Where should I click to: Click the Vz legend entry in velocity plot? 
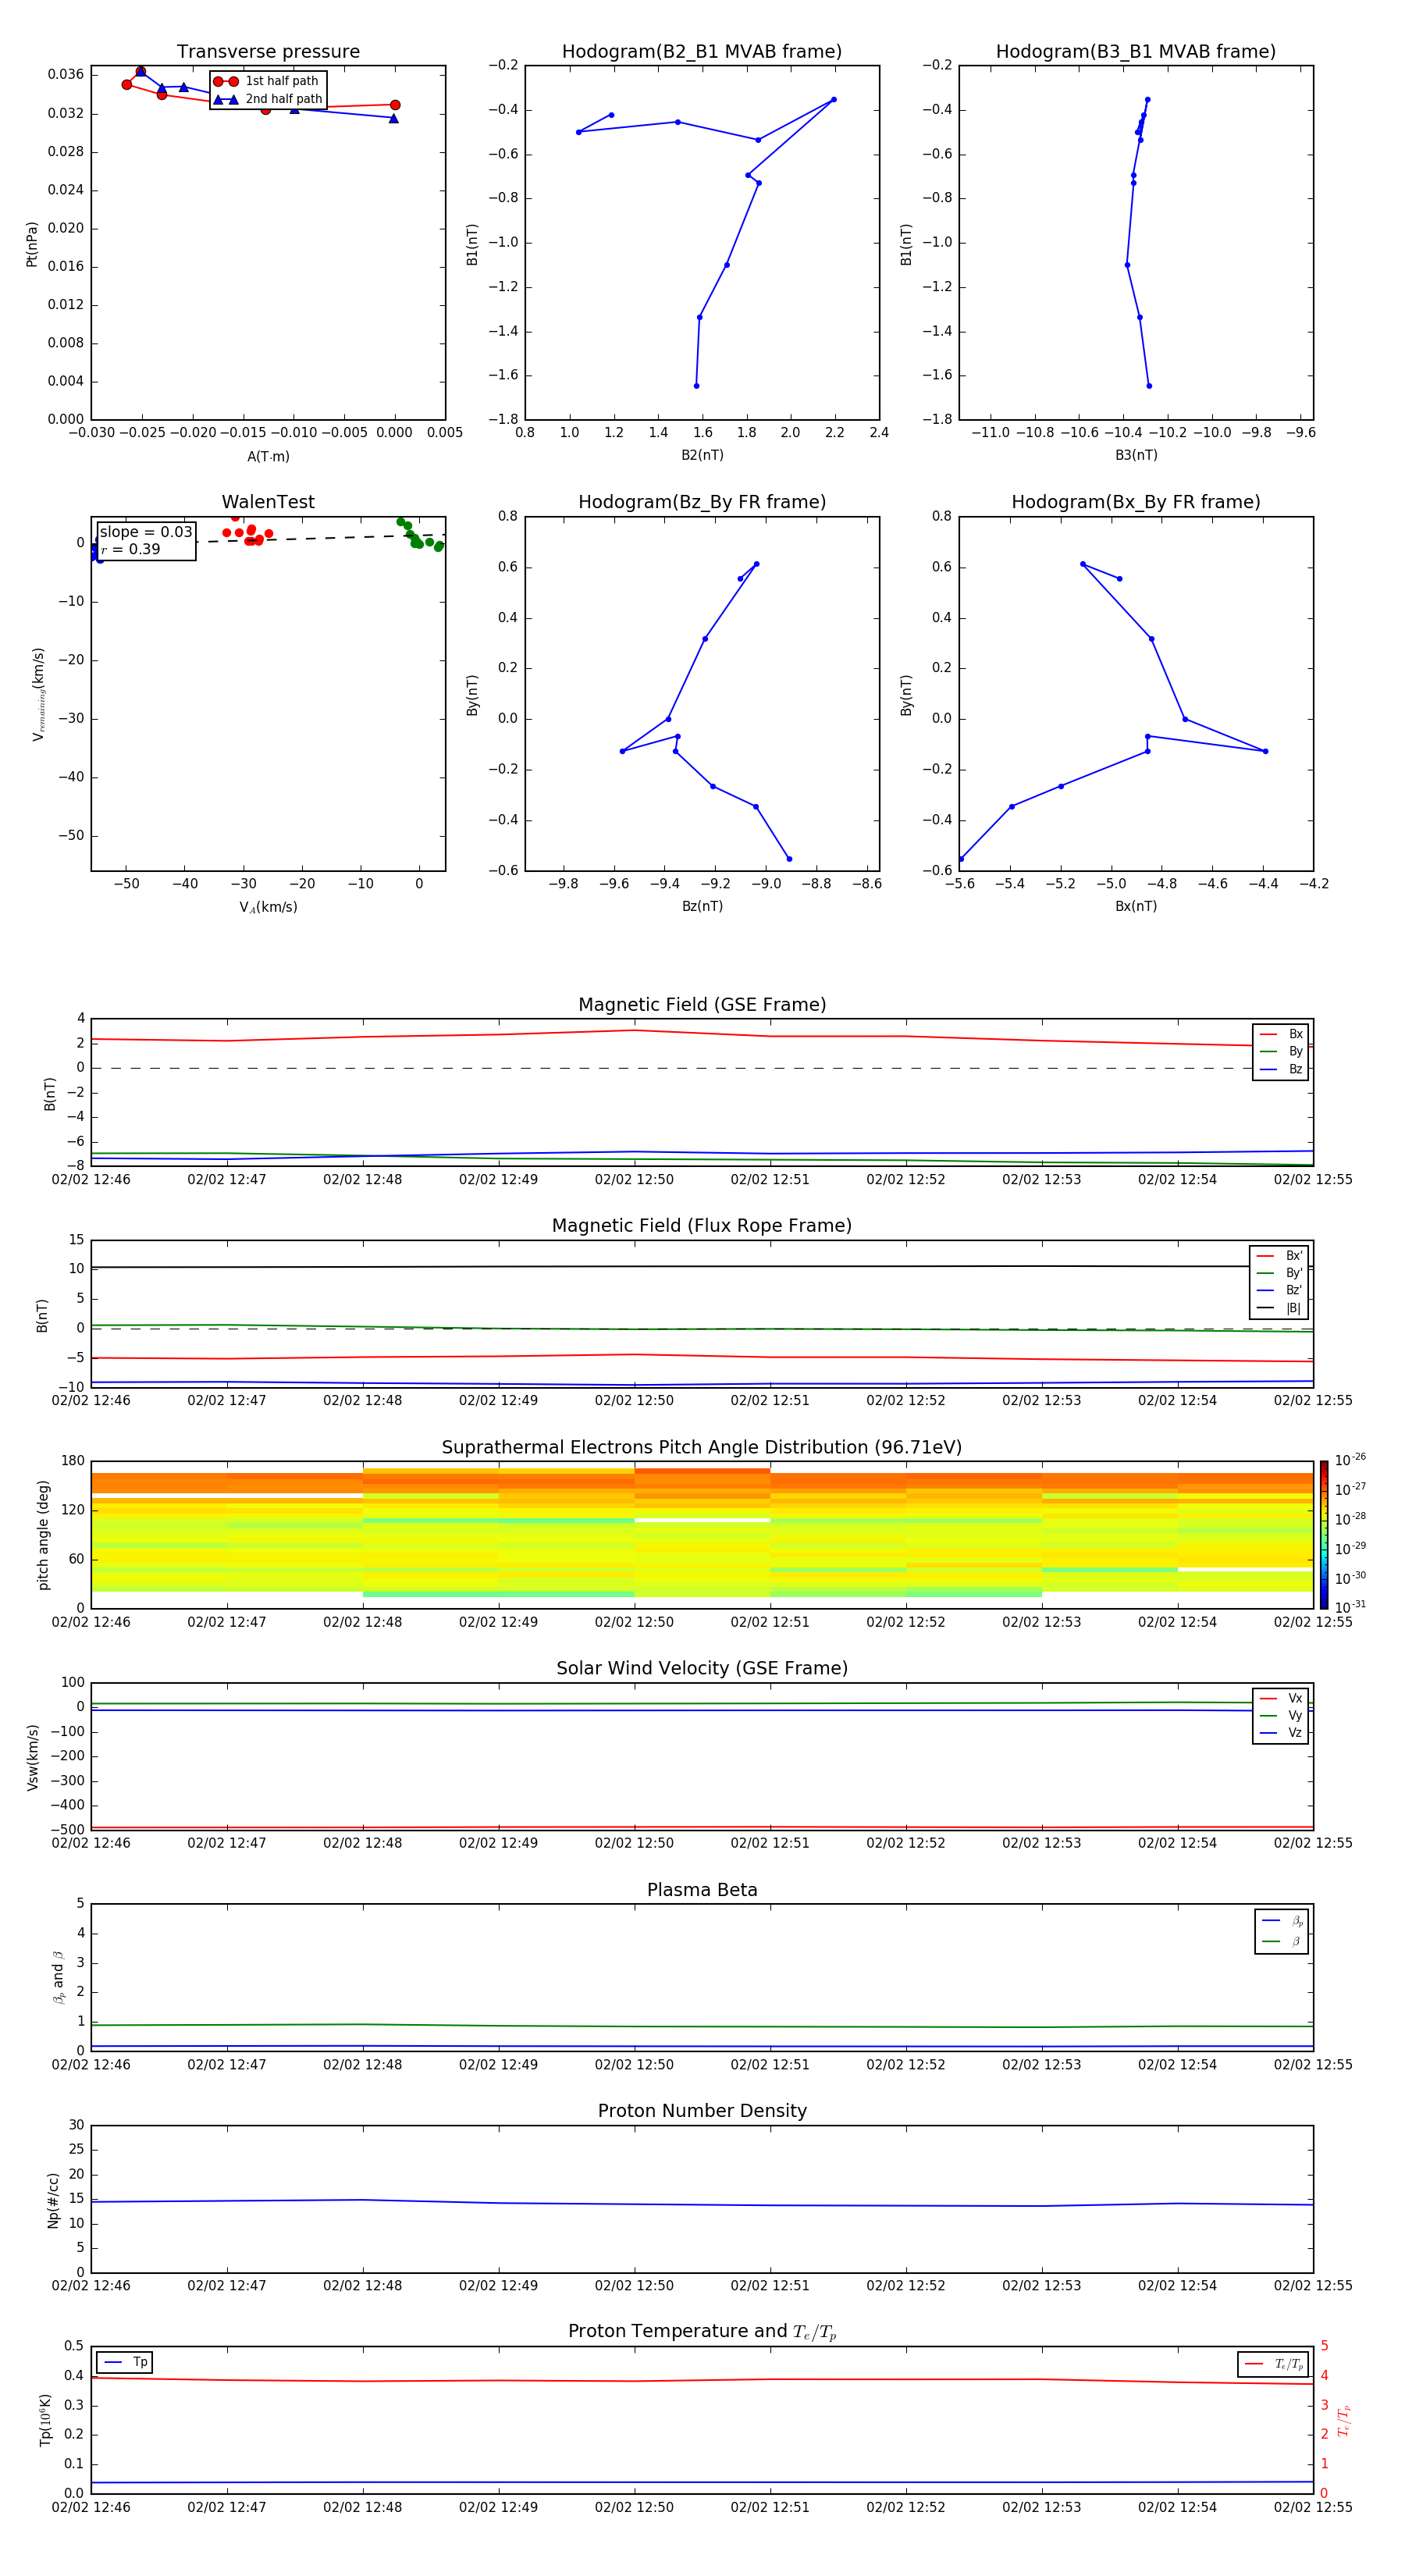pos(1281,1733)
